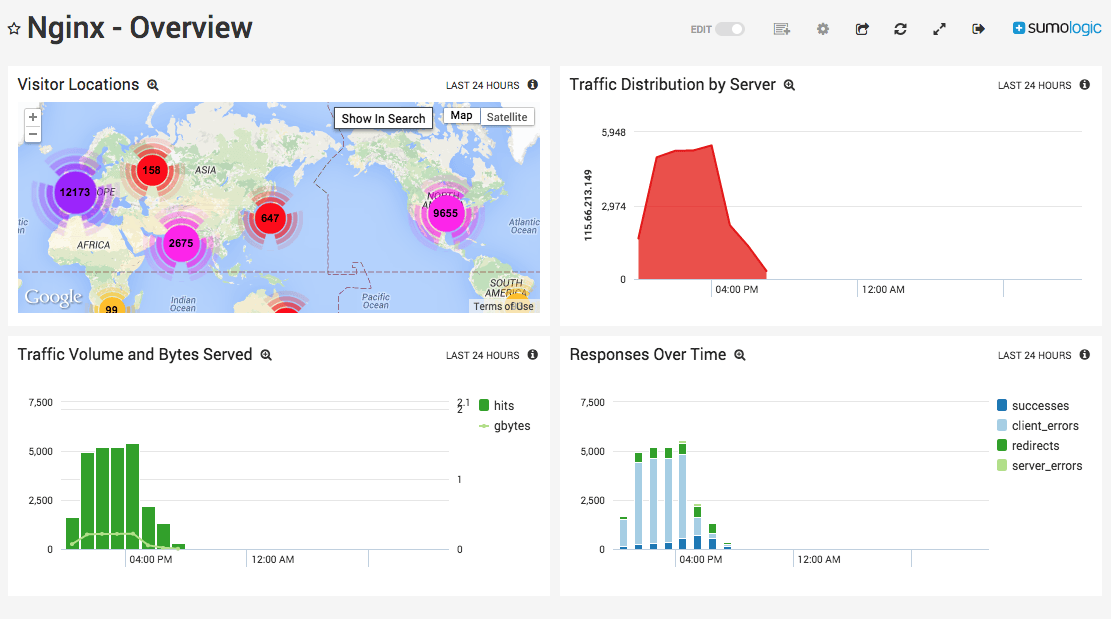
Task: Open Visitor Locations panel in search magnifier
Action: (x=152, y=85)
